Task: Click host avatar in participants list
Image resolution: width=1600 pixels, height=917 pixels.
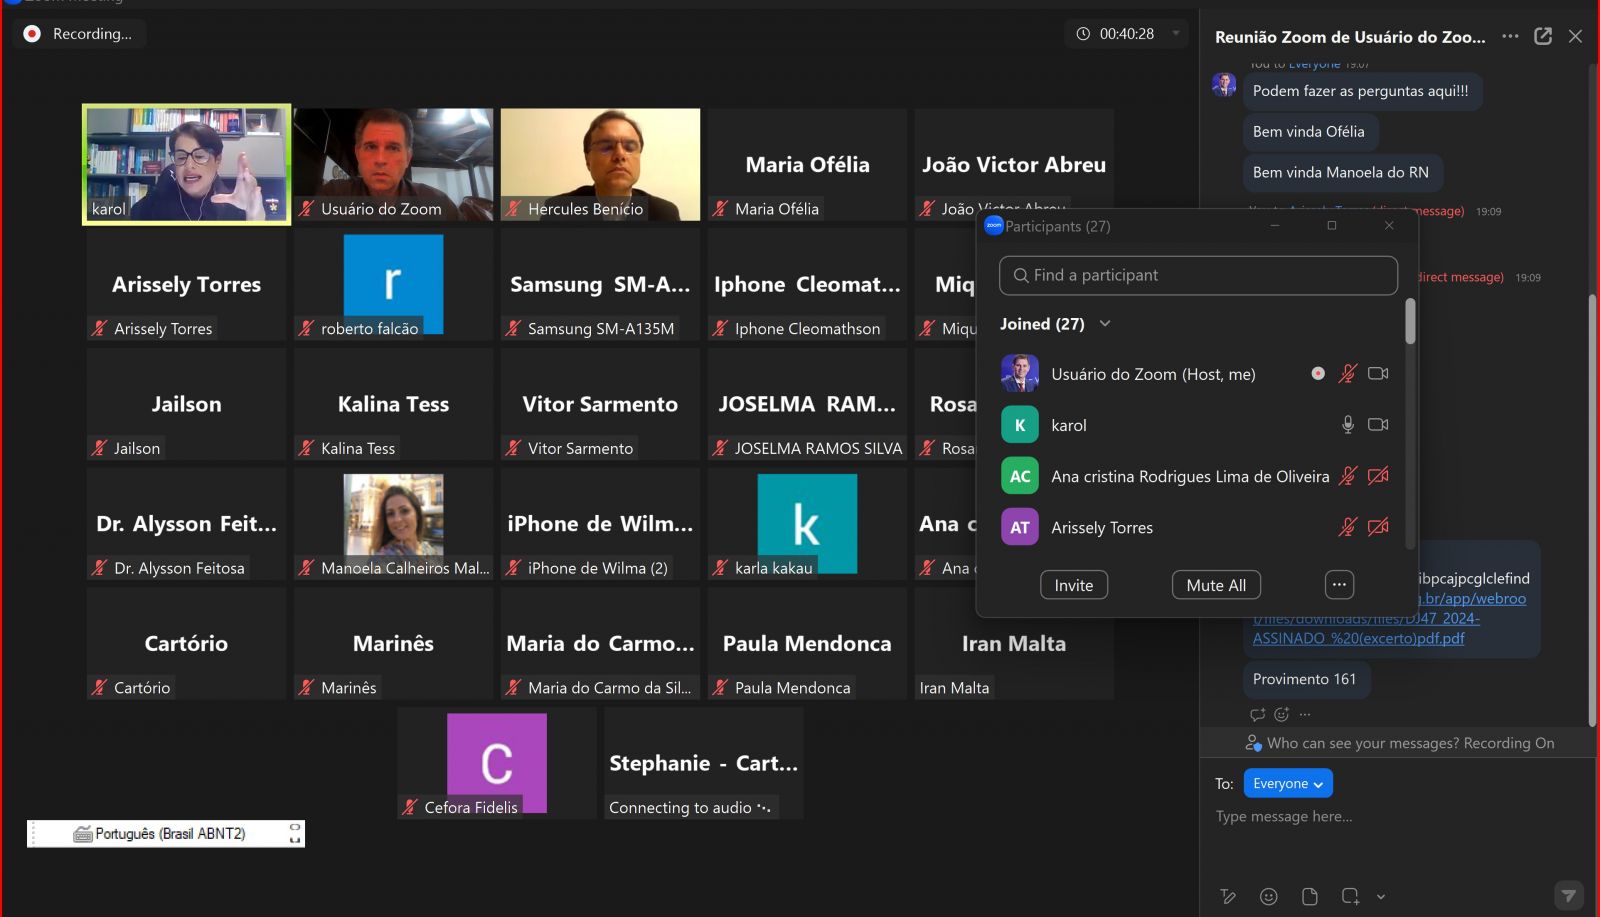Action: coord(1020,373)
